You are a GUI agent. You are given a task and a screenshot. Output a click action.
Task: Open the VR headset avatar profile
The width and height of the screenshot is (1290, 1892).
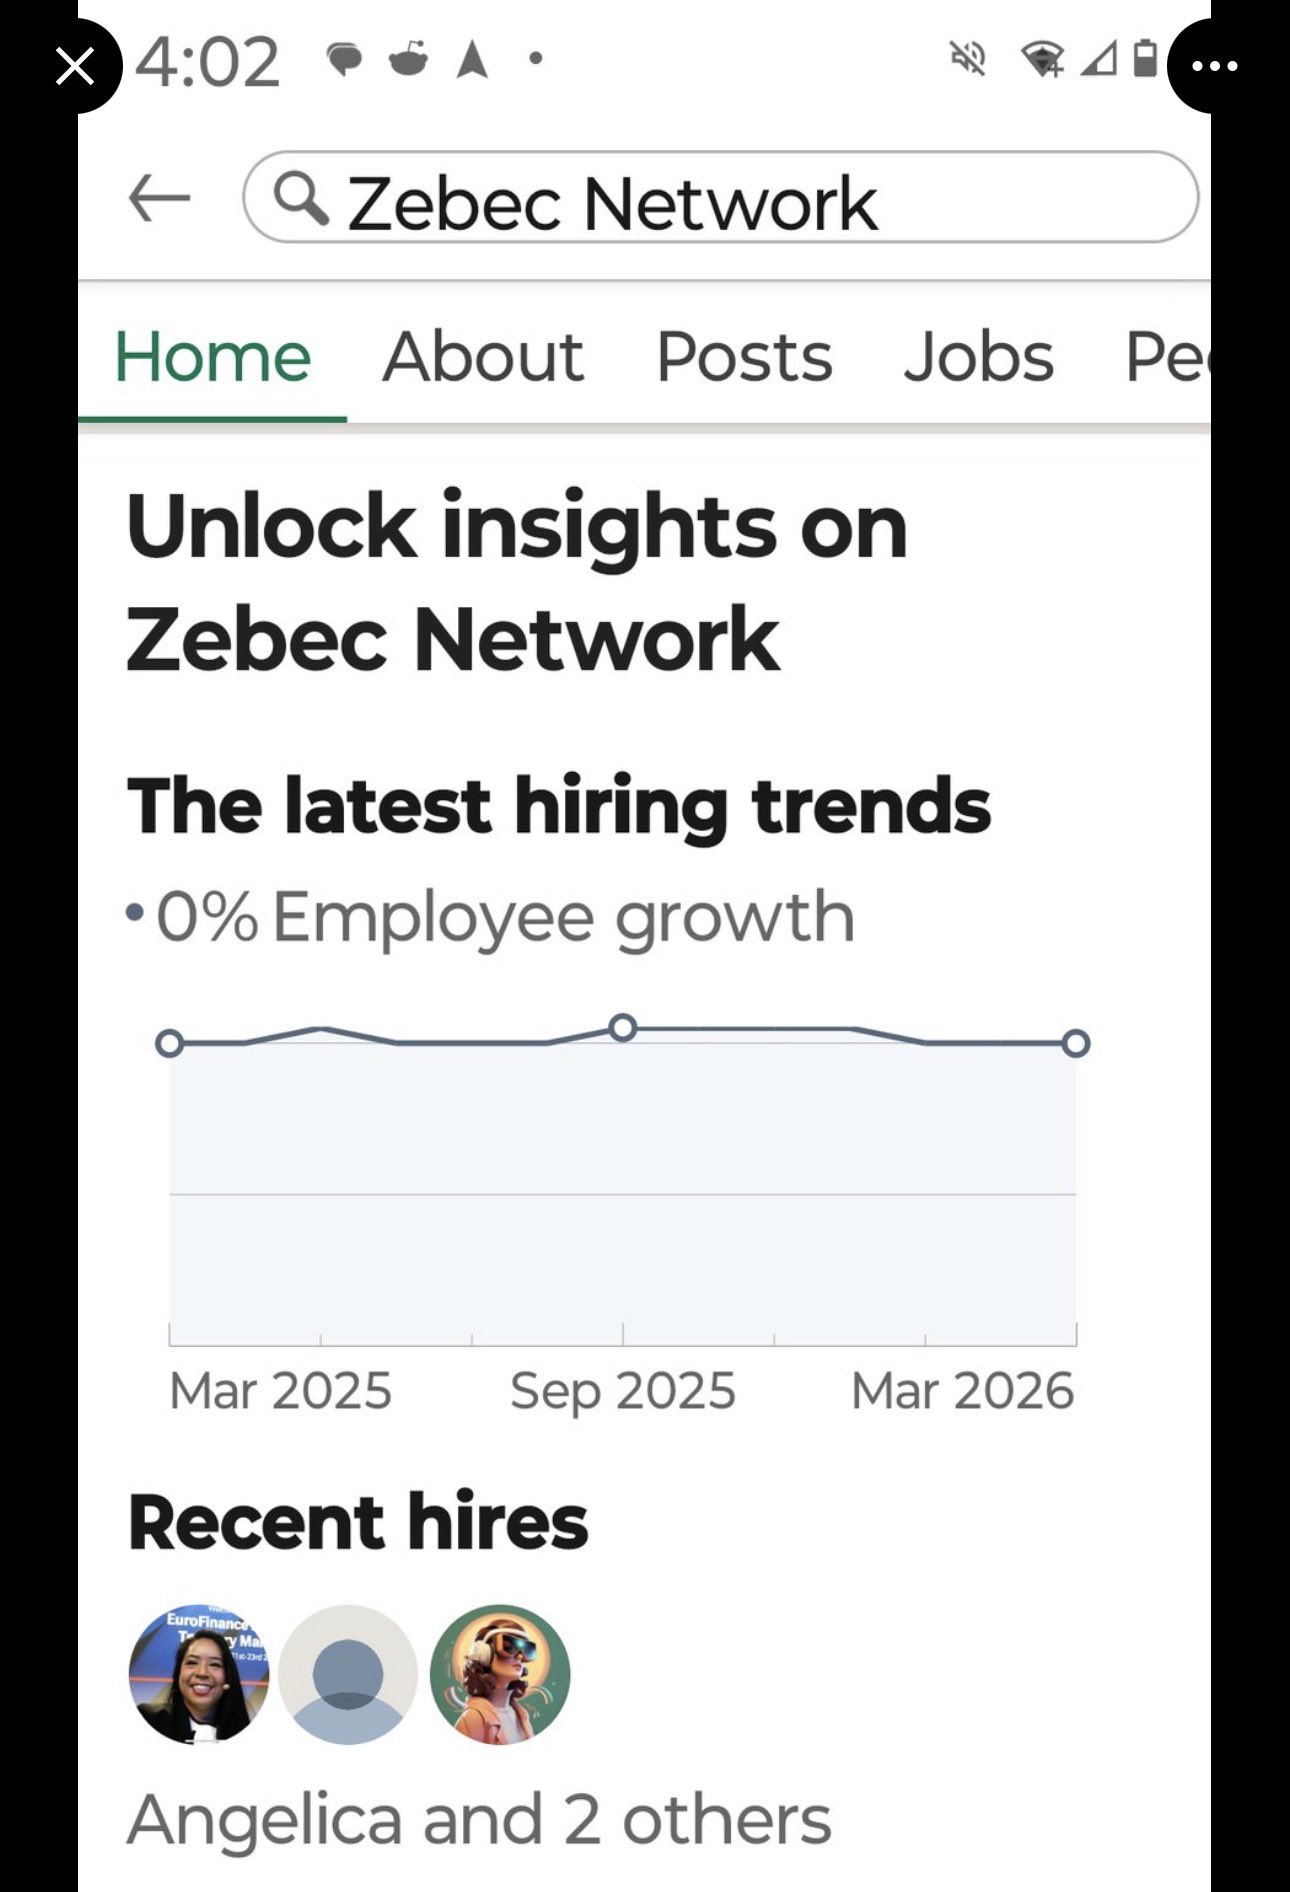pyautogui.click(x=500, y=1674)
